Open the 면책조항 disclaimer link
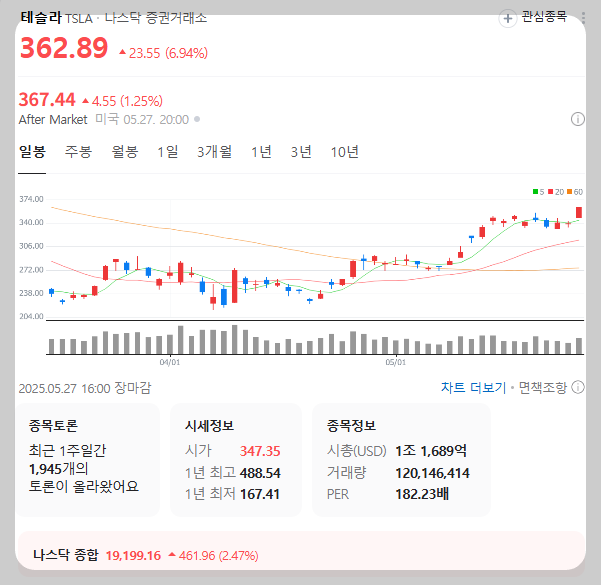The width and height of the screenshot is (601, 585). tap(542, 388)
